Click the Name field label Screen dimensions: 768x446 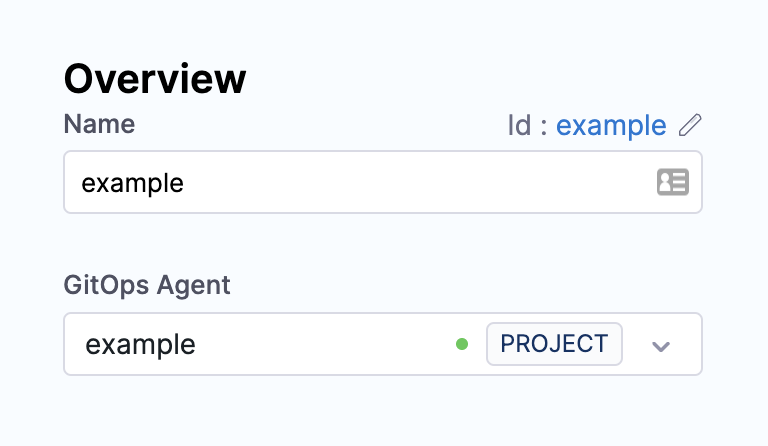coord(99,124)
